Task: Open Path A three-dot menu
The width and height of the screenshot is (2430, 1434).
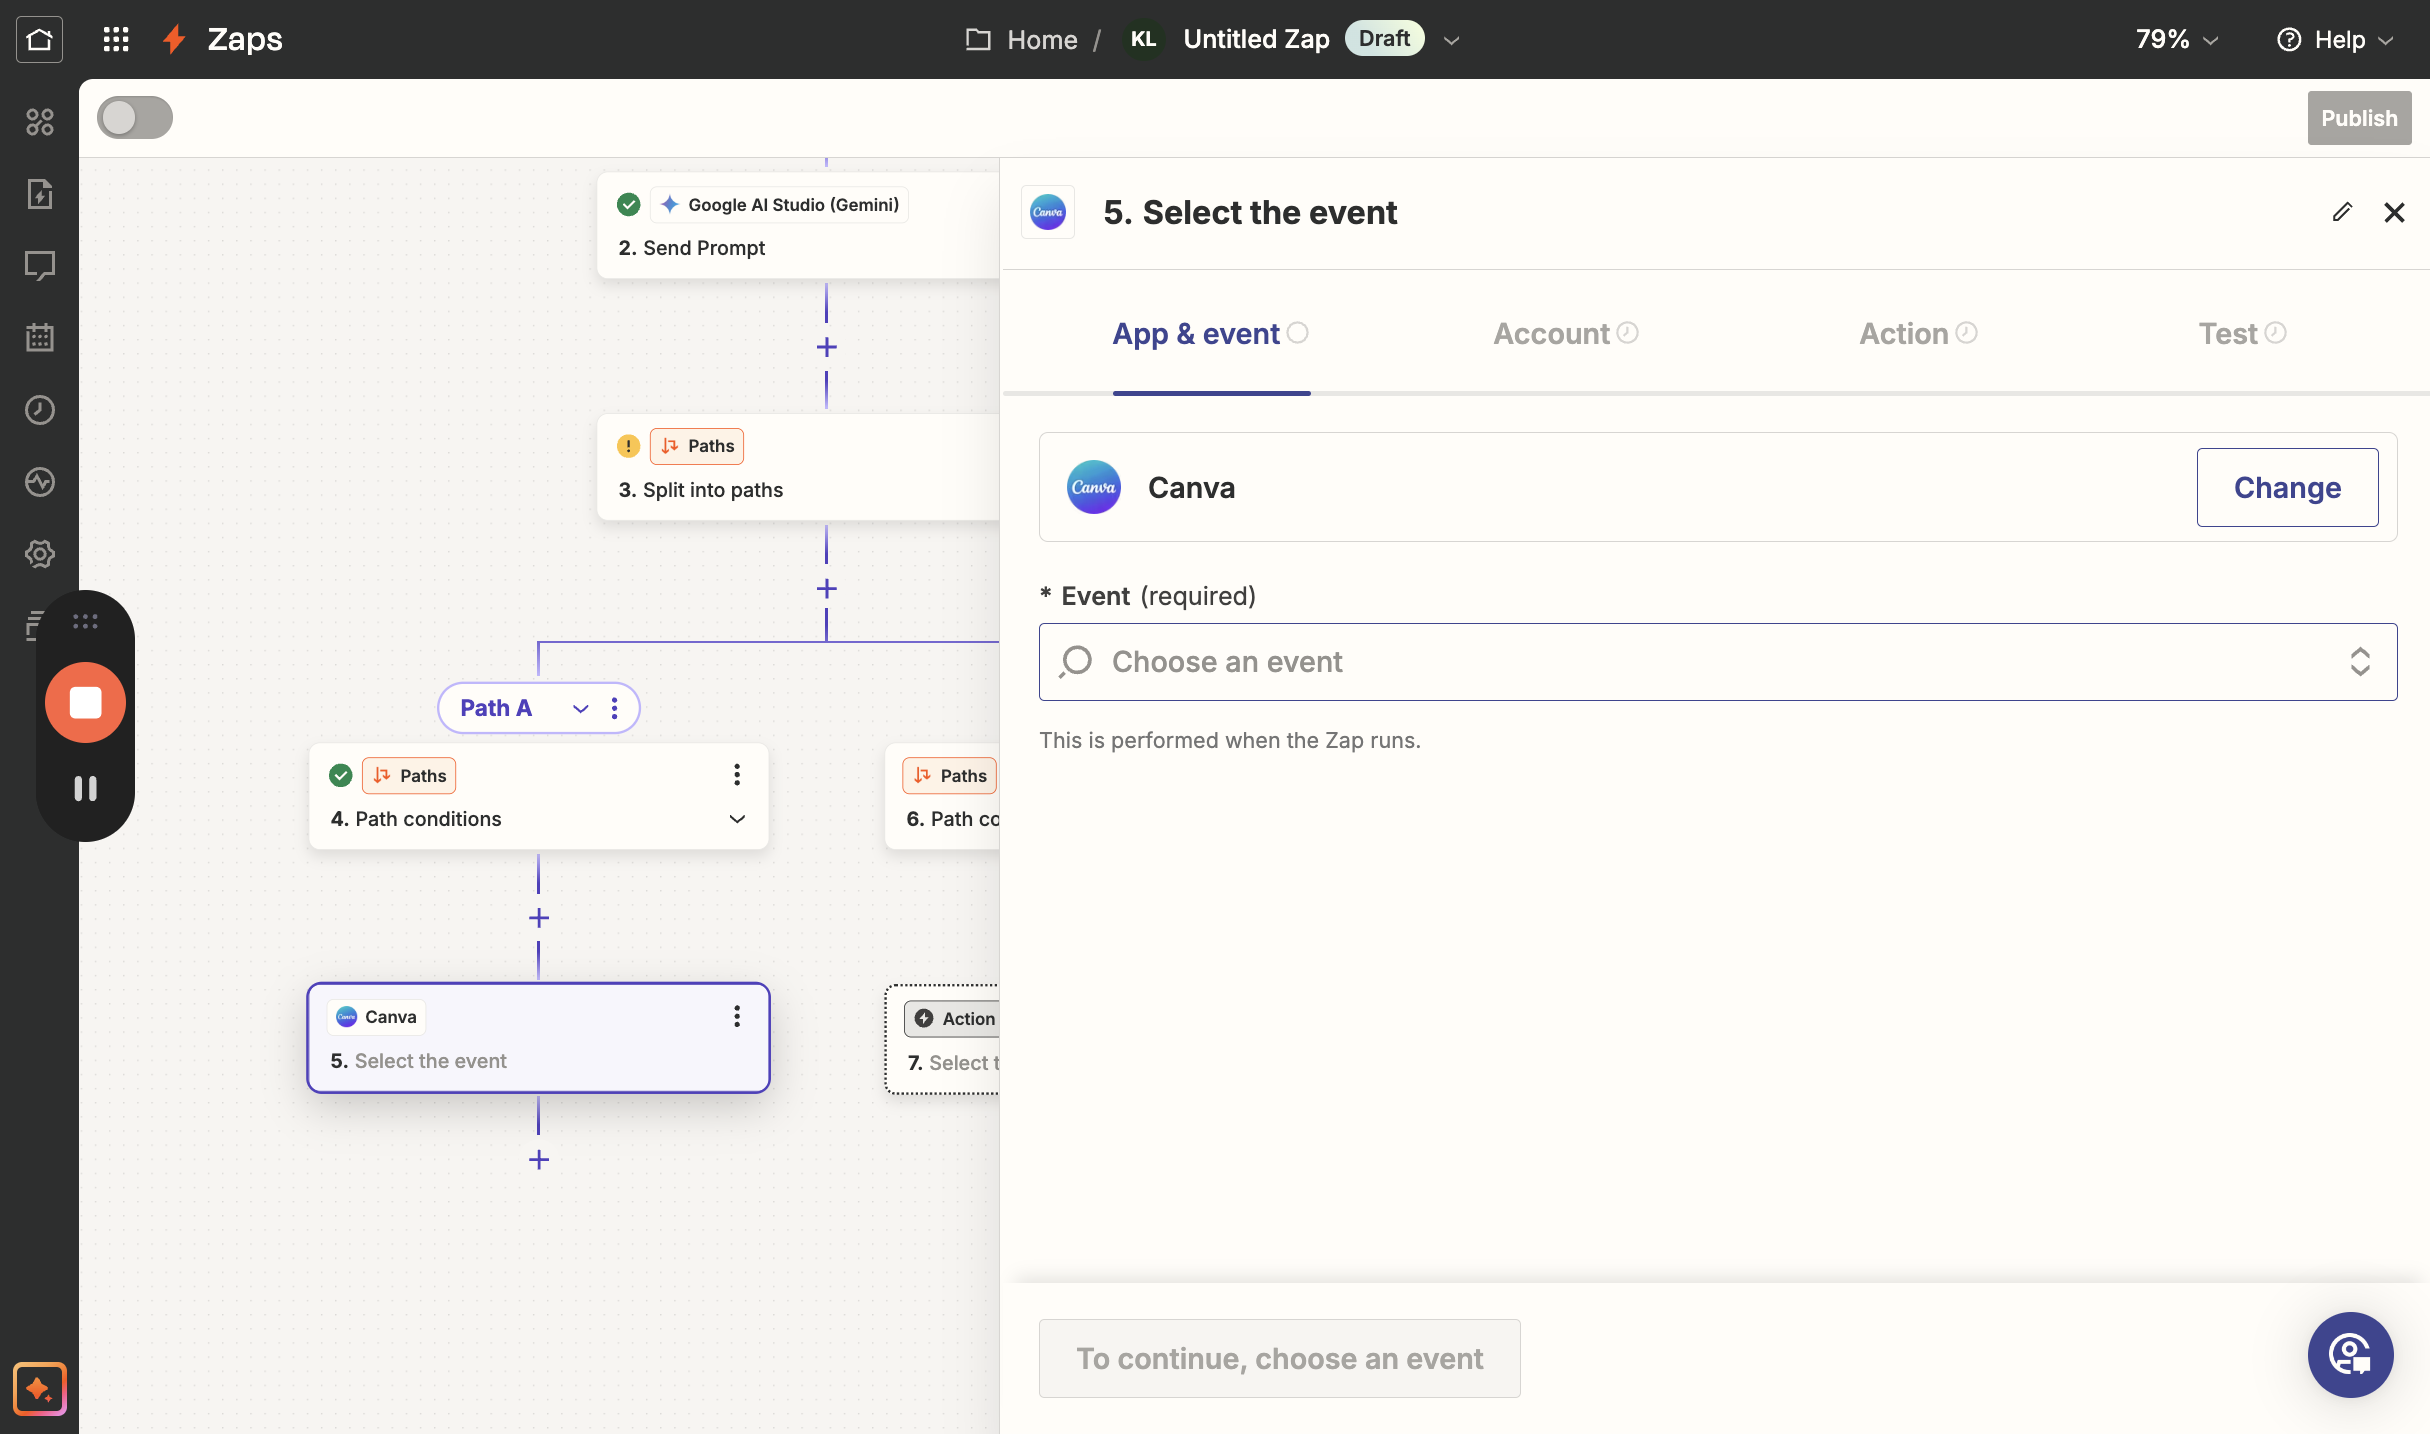Action: (x=615, y=708)
